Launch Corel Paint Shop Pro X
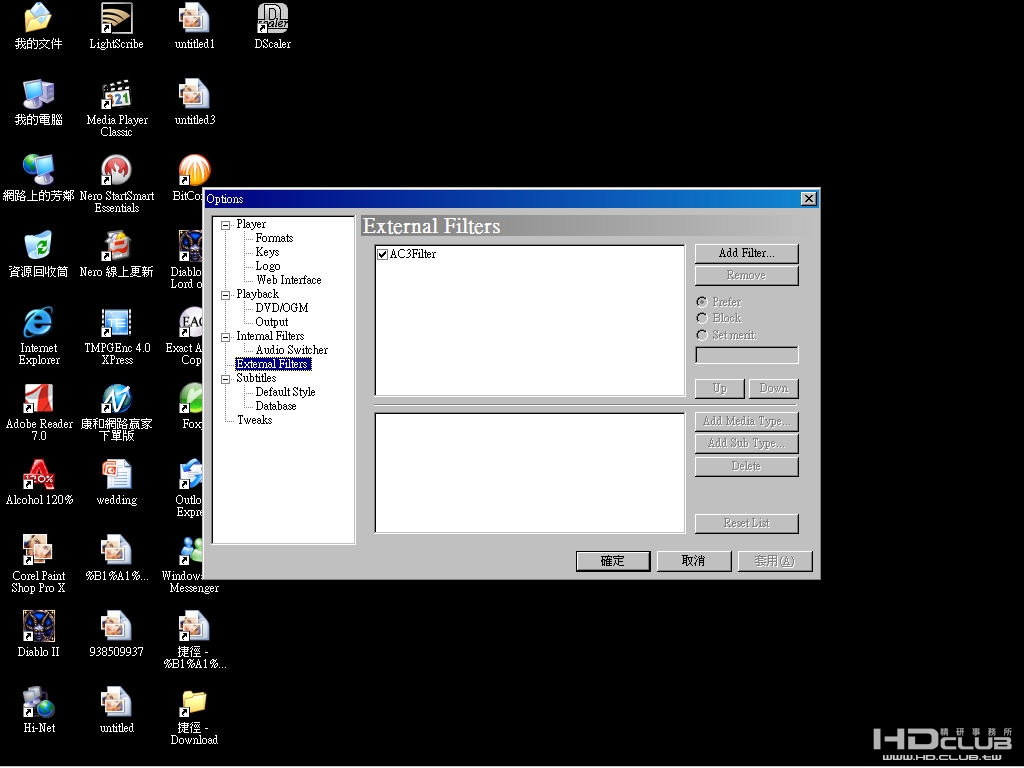 click(x=38, y=551)
